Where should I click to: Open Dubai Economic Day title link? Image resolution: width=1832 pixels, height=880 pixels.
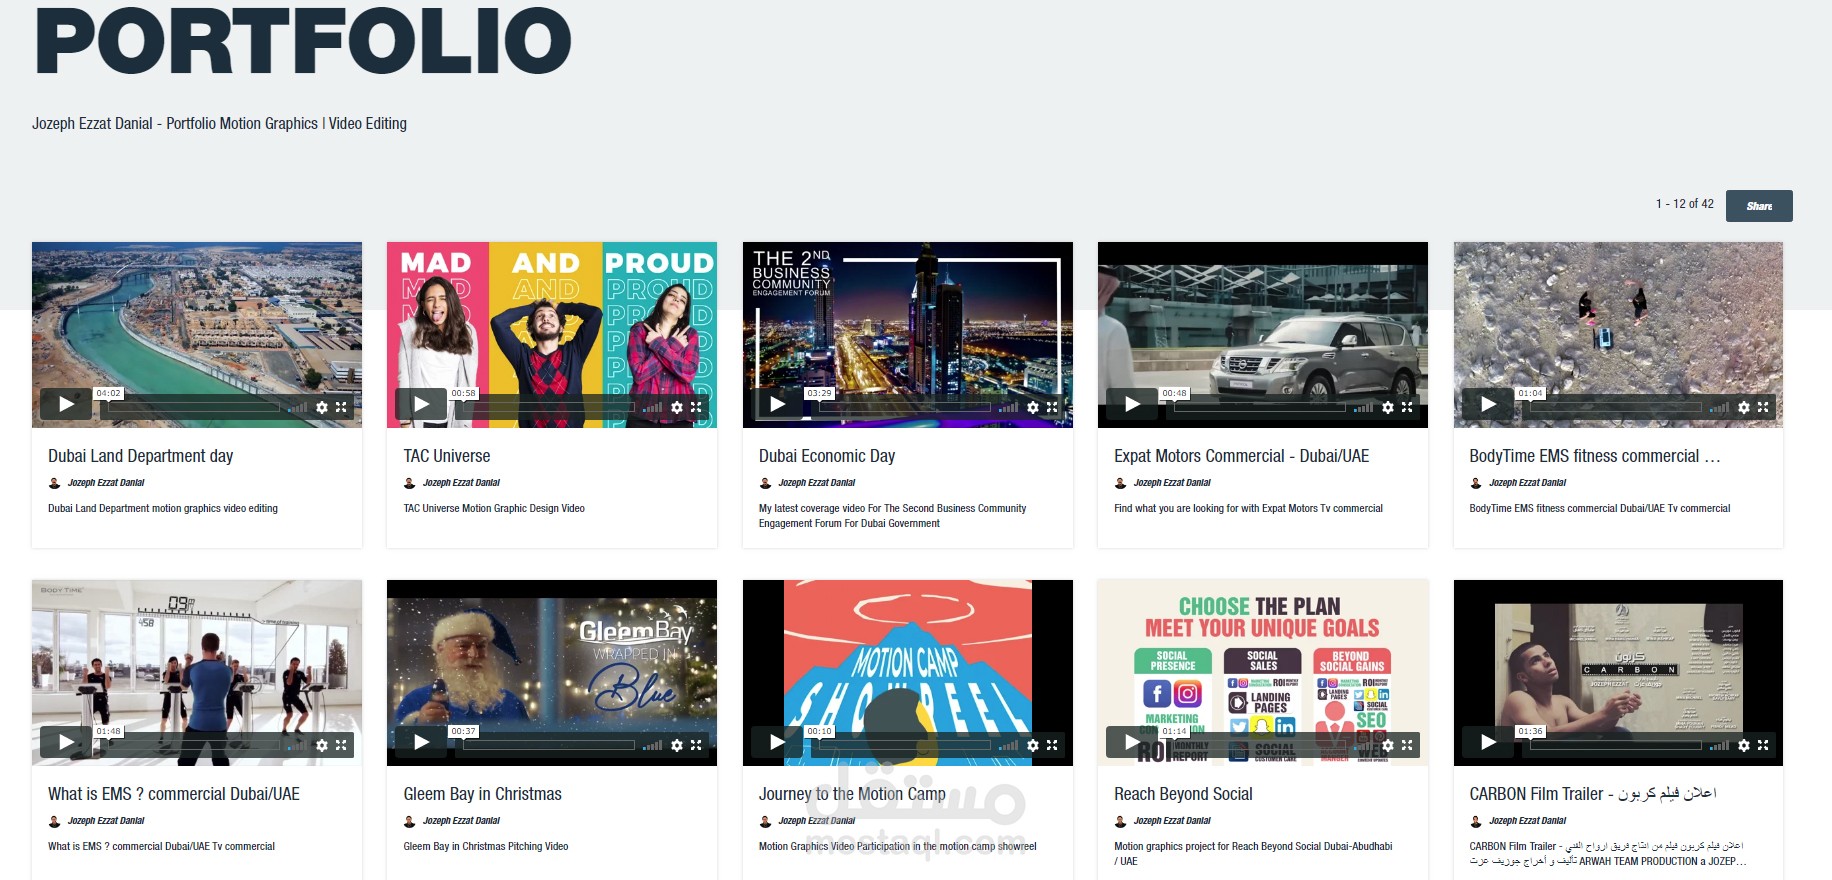(x=827, y=456)
